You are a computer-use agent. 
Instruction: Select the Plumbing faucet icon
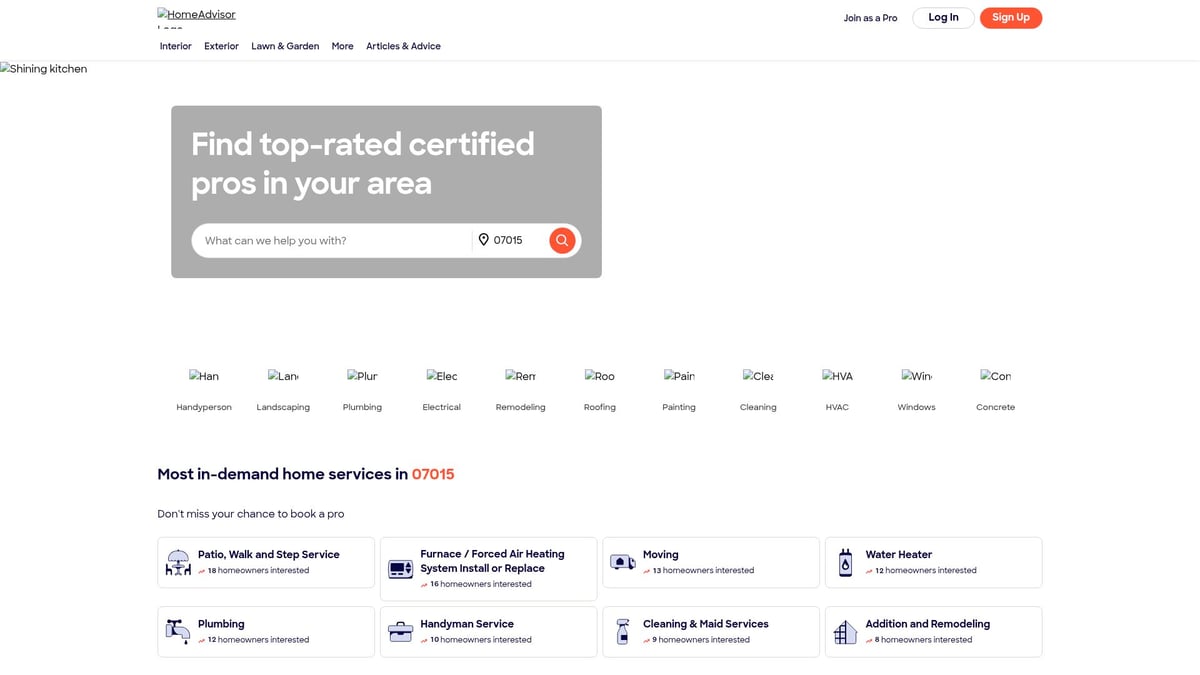pyautogui.click(x=178, y=631)
